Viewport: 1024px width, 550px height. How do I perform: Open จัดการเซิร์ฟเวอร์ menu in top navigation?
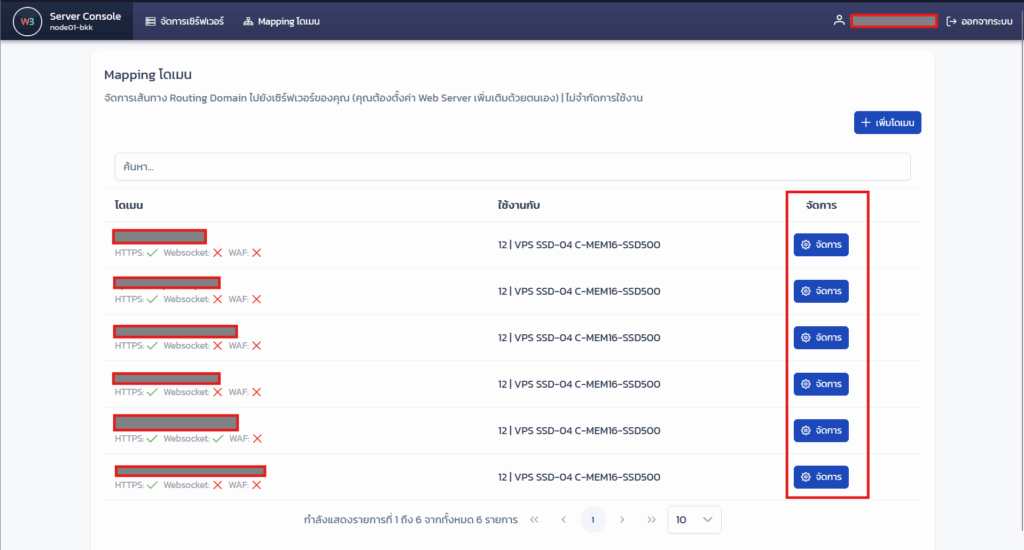coord(184,21)
